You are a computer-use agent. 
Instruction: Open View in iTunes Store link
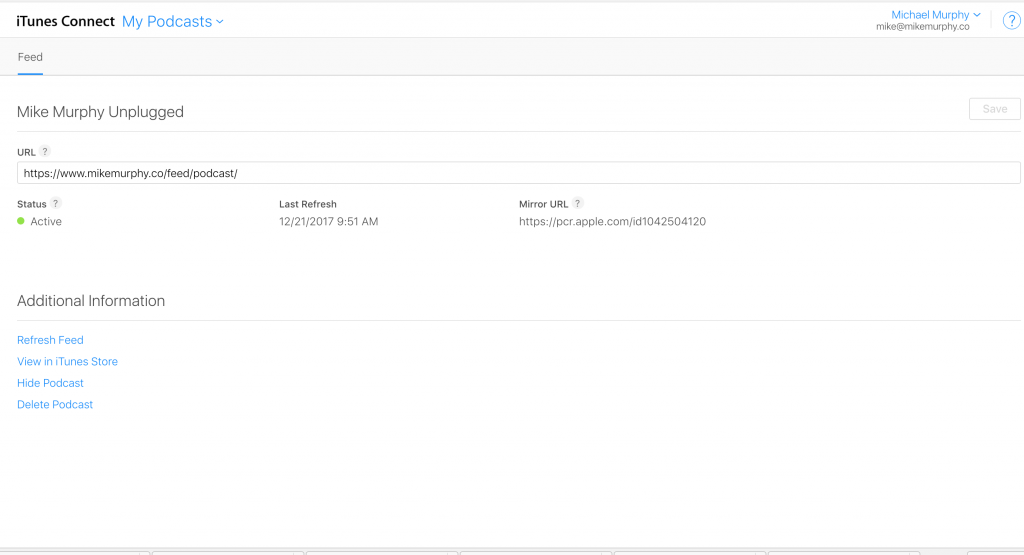[67, 362]
